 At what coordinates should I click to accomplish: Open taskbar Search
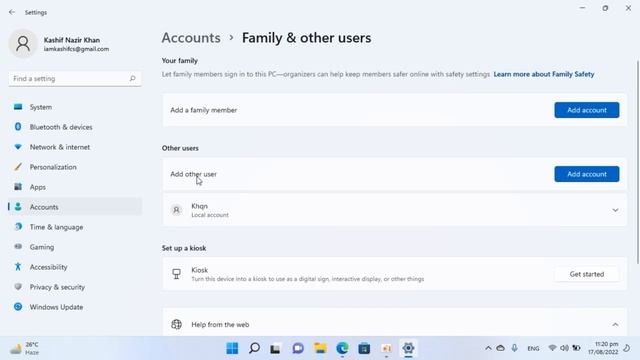(x=254, y=348)
